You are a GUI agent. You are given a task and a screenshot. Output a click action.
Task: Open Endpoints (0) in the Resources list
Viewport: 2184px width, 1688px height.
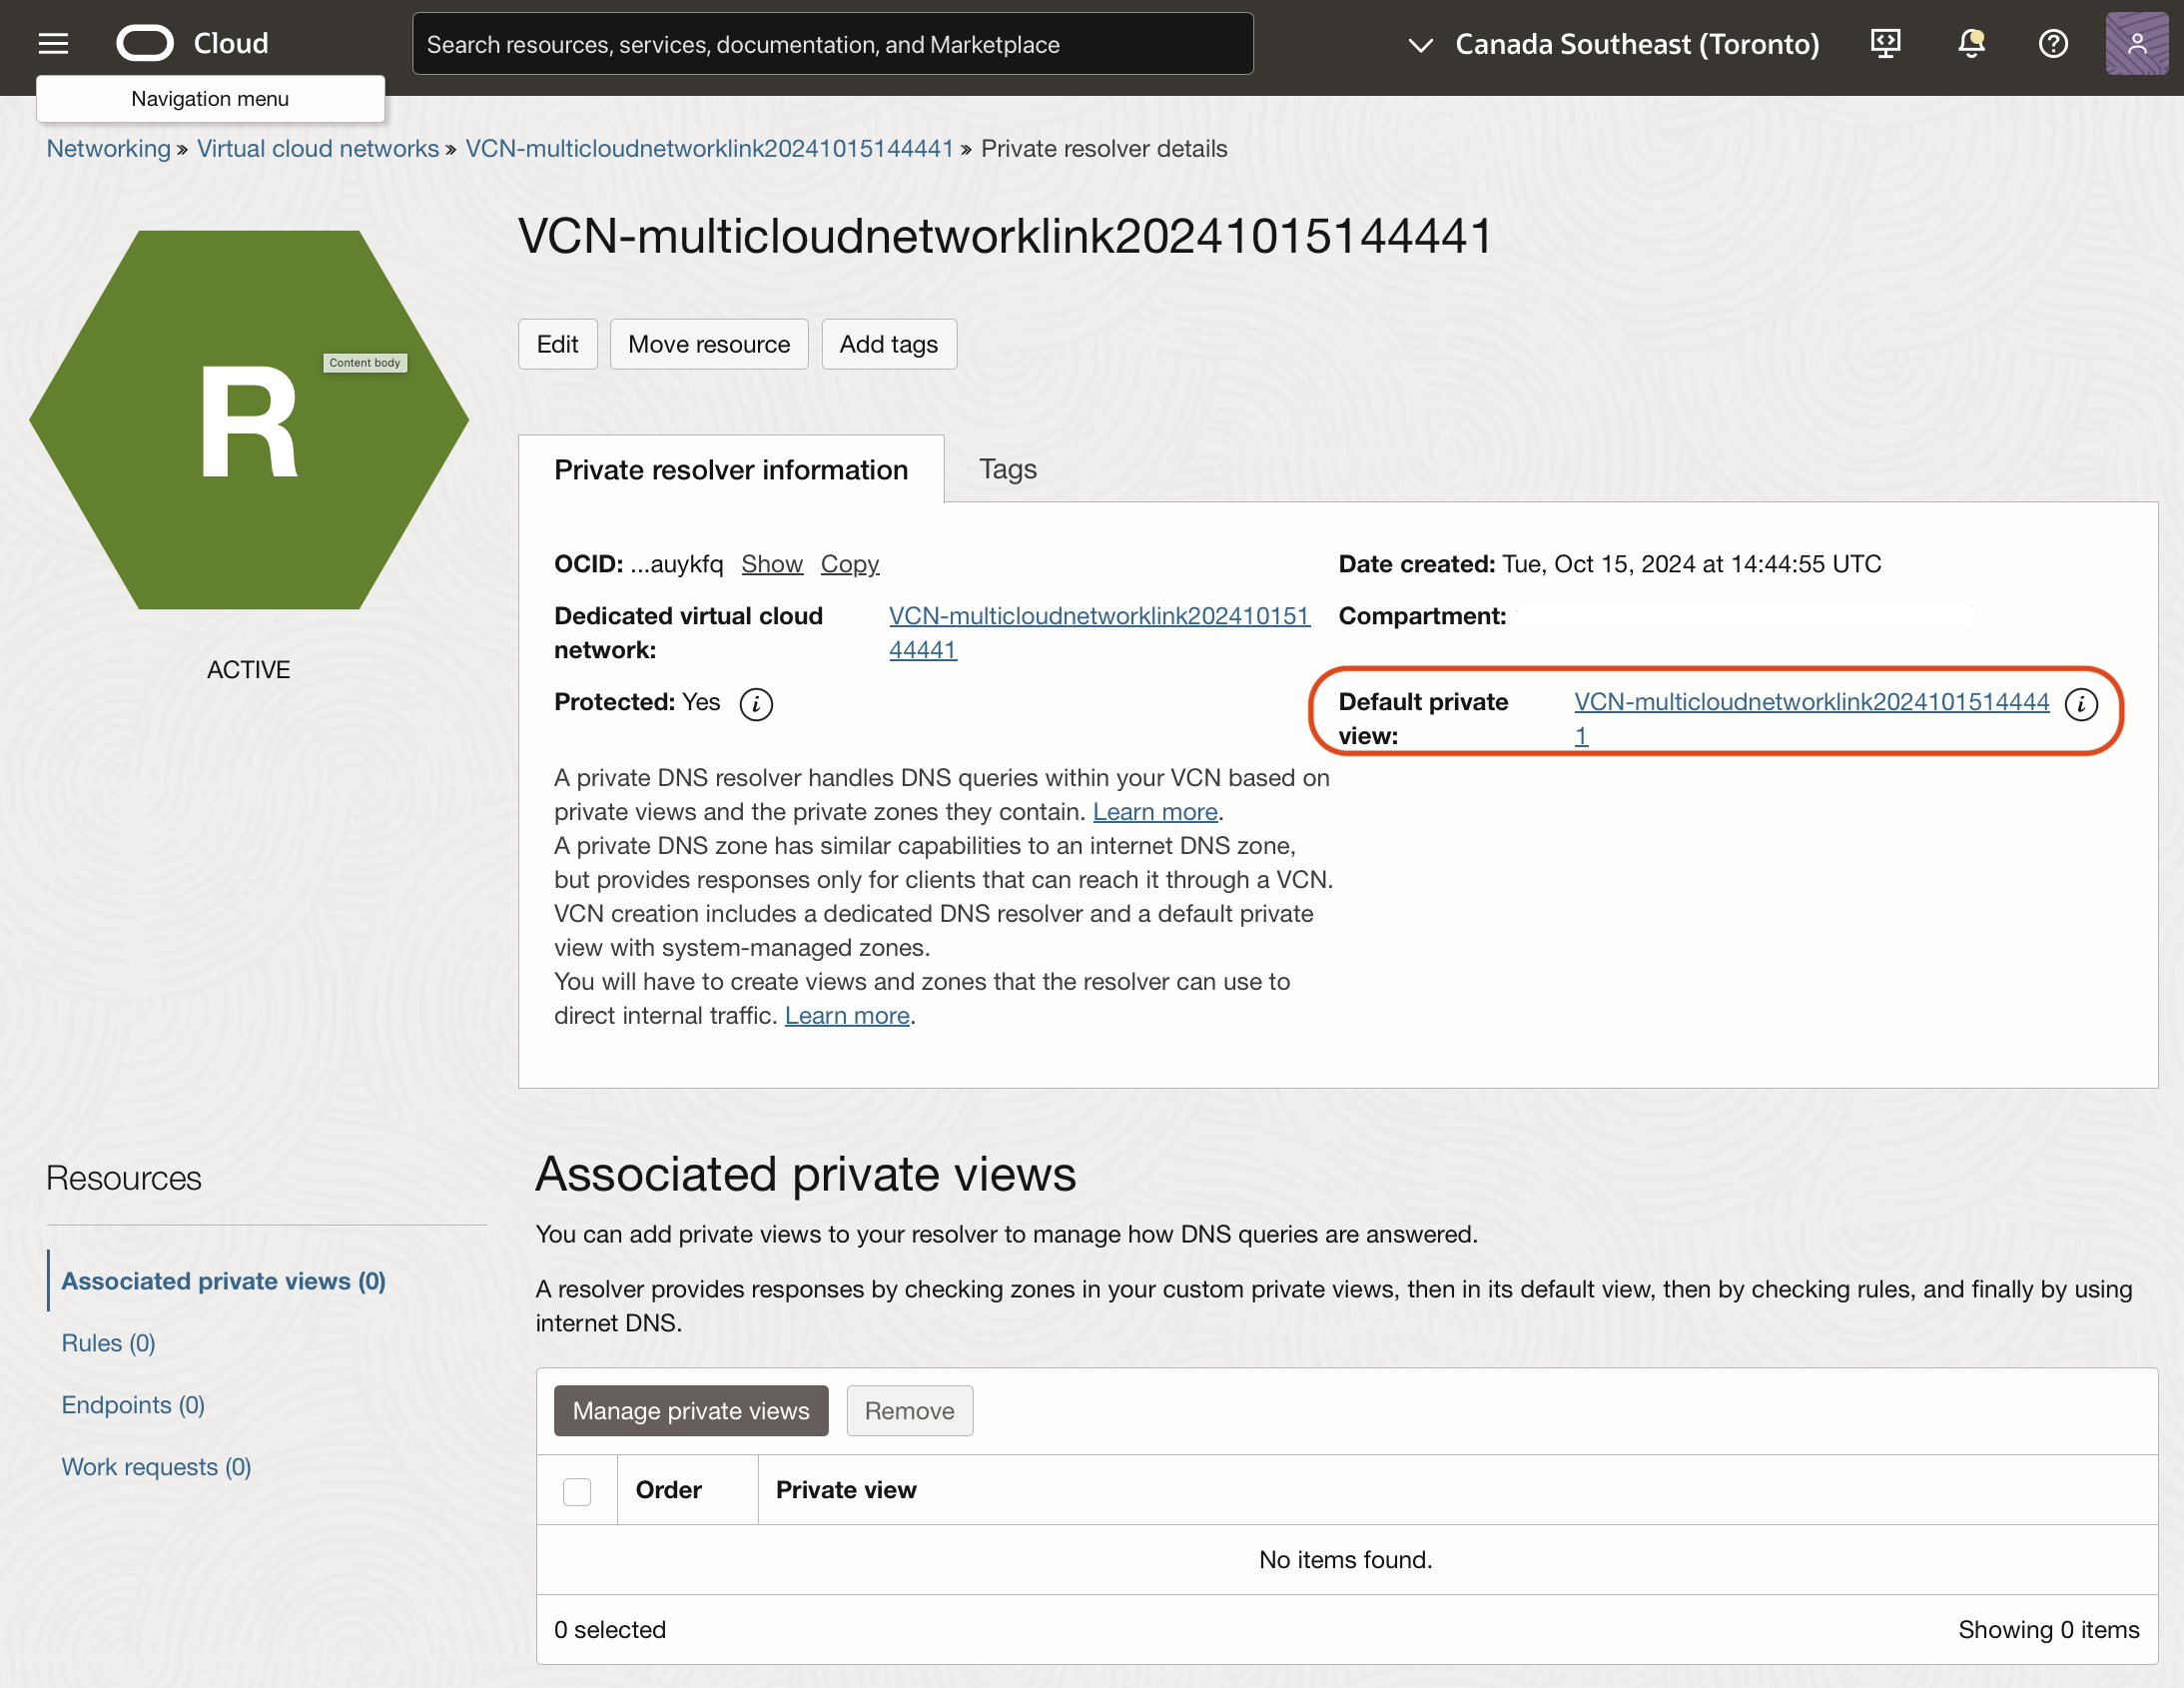coord(132,1405)
